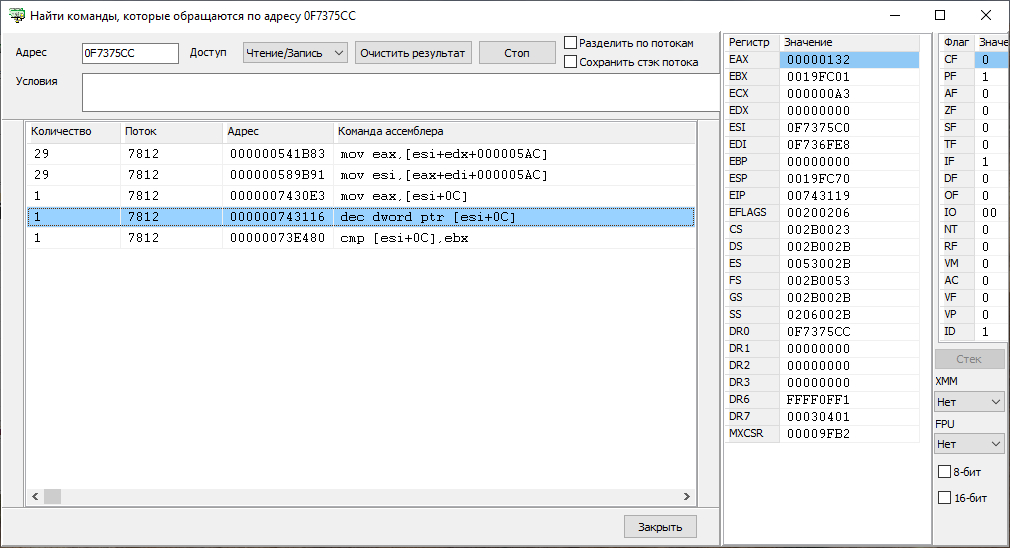Click the disabled Стек button
The width and height of the screenshot is (1010, 548).
point(969,359)
